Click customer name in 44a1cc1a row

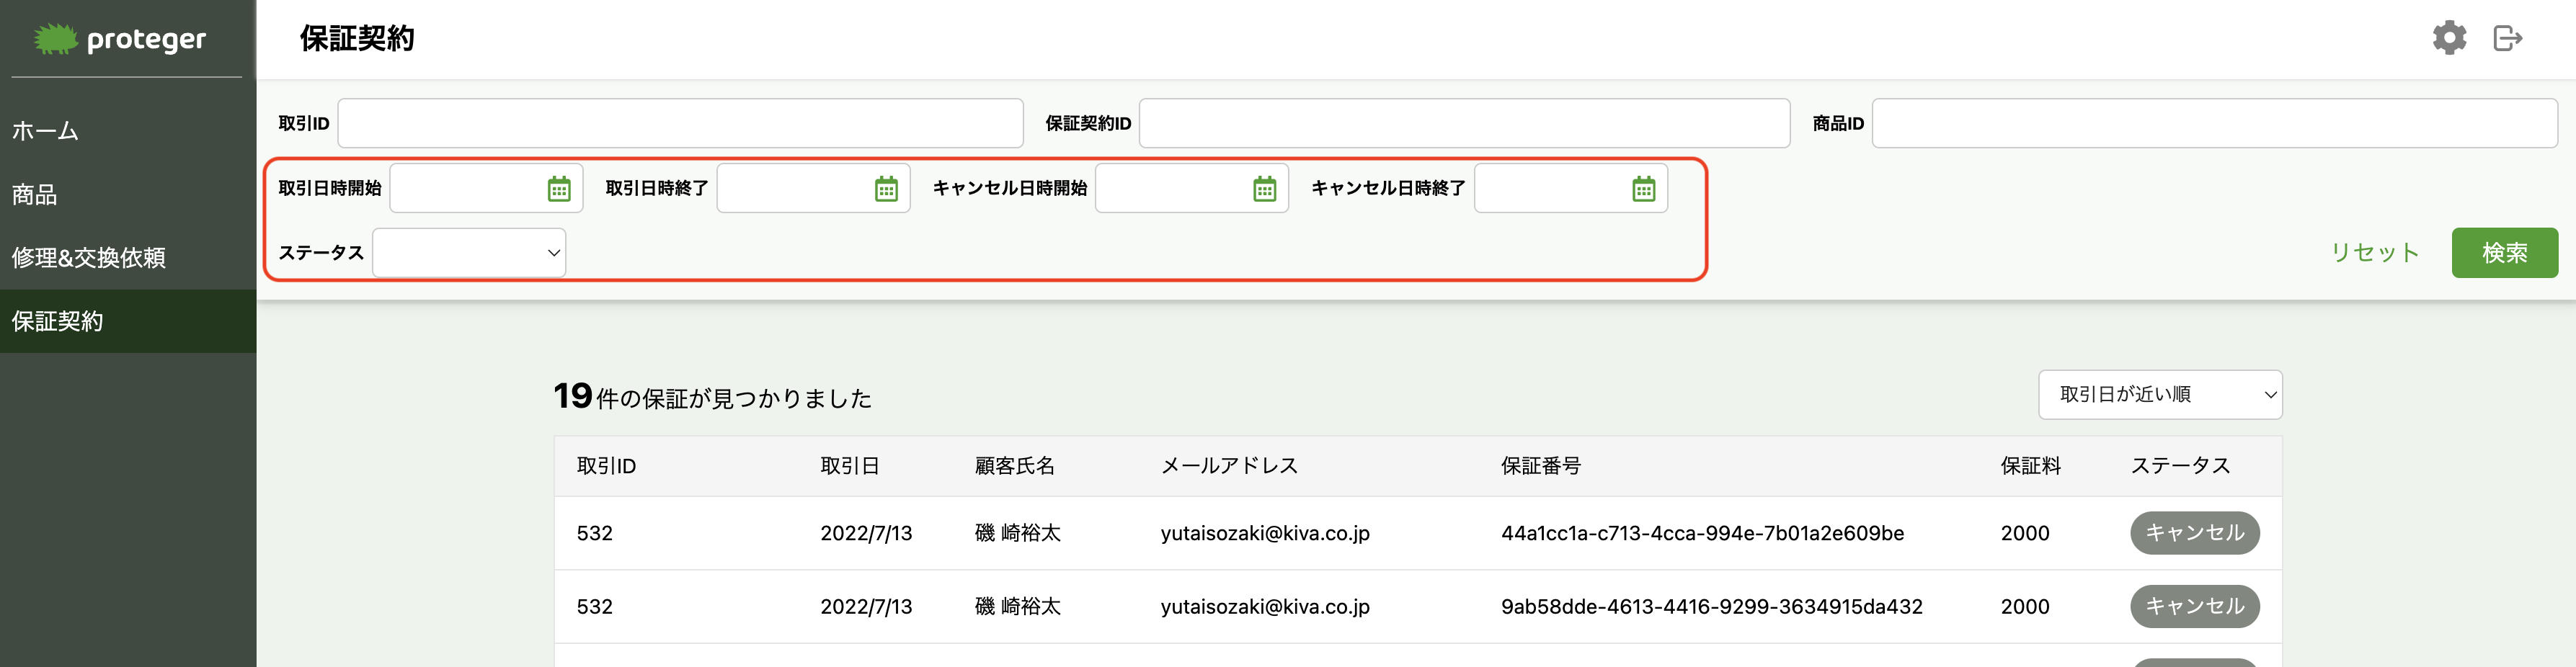pyautogui.click(x=1017, y=533)
